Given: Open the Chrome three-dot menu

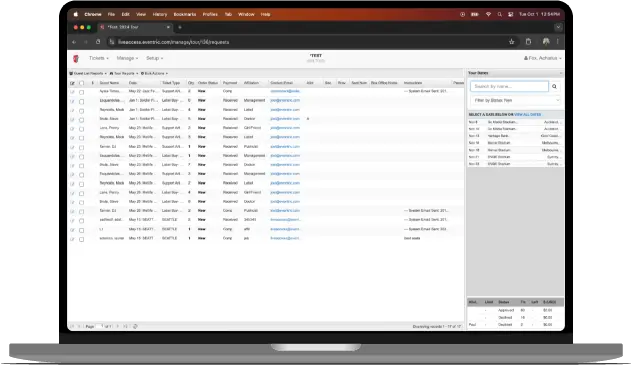Looking at the screenshot, I should click(558, 42).
